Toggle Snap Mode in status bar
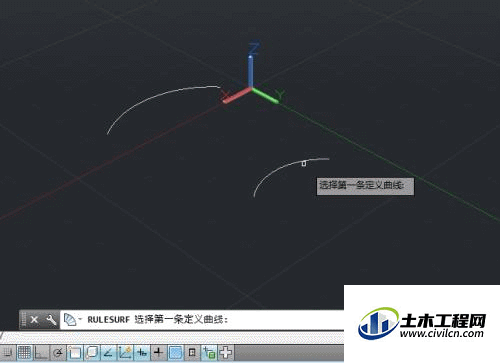 click(7, 353)
